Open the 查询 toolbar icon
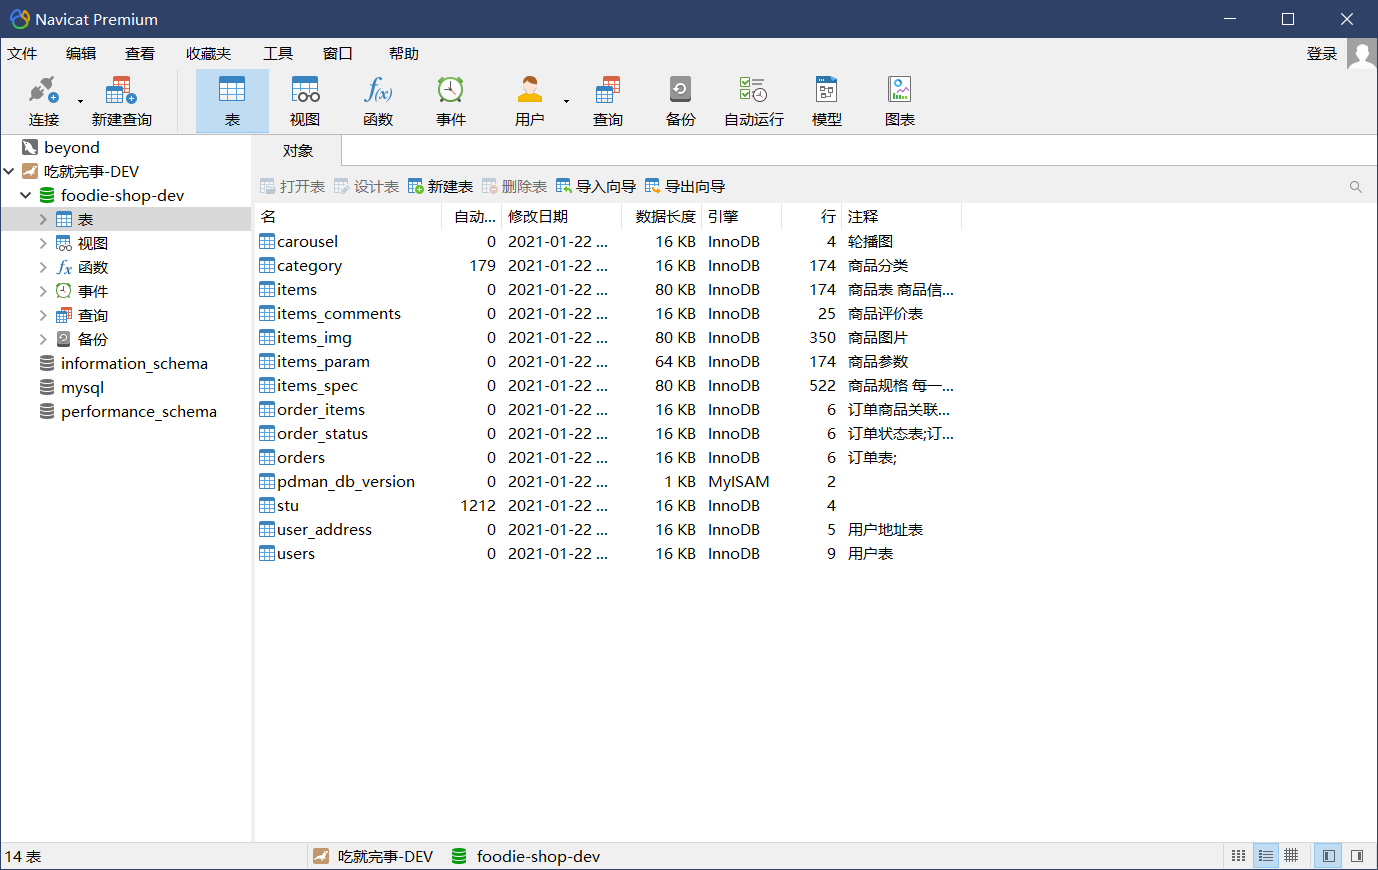Image resolution: width=1378 pixels, height=870 pixels. click(607, 101)
